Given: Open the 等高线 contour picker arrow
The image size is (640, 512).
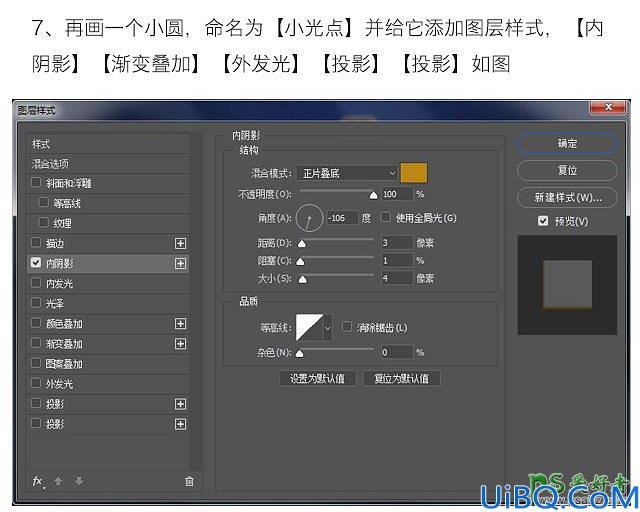Looking at the screenshot, I should click(327, 327).
